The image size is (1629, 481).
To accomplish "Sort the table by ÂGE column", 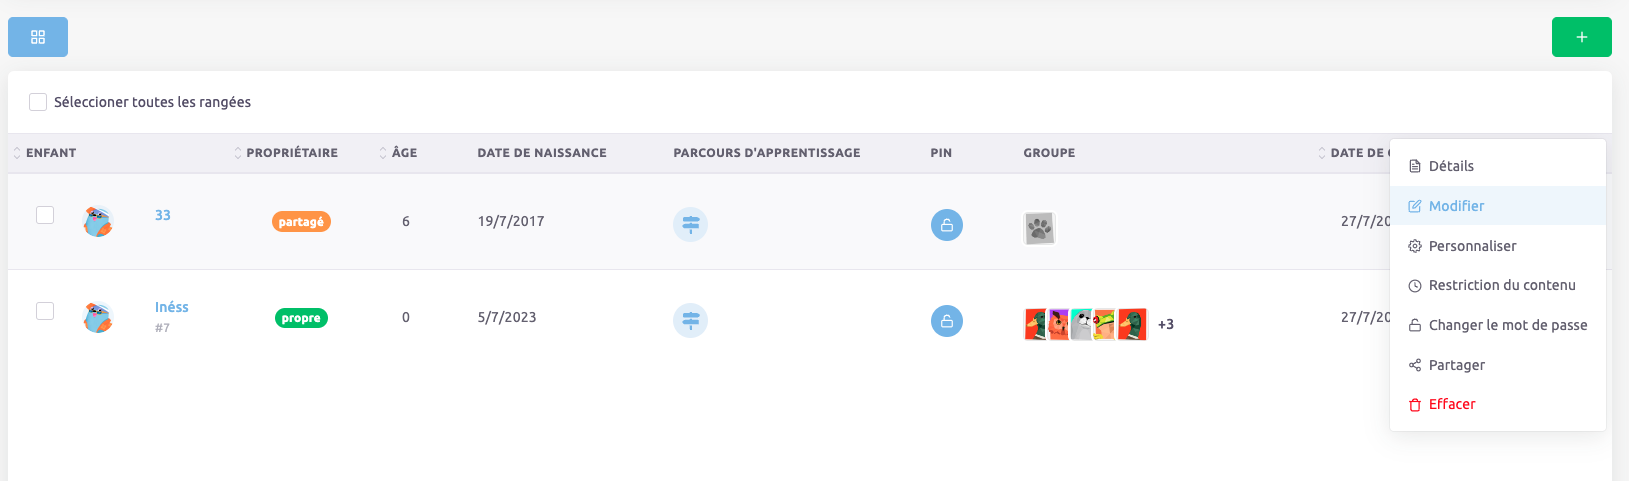I will point(403,153).
